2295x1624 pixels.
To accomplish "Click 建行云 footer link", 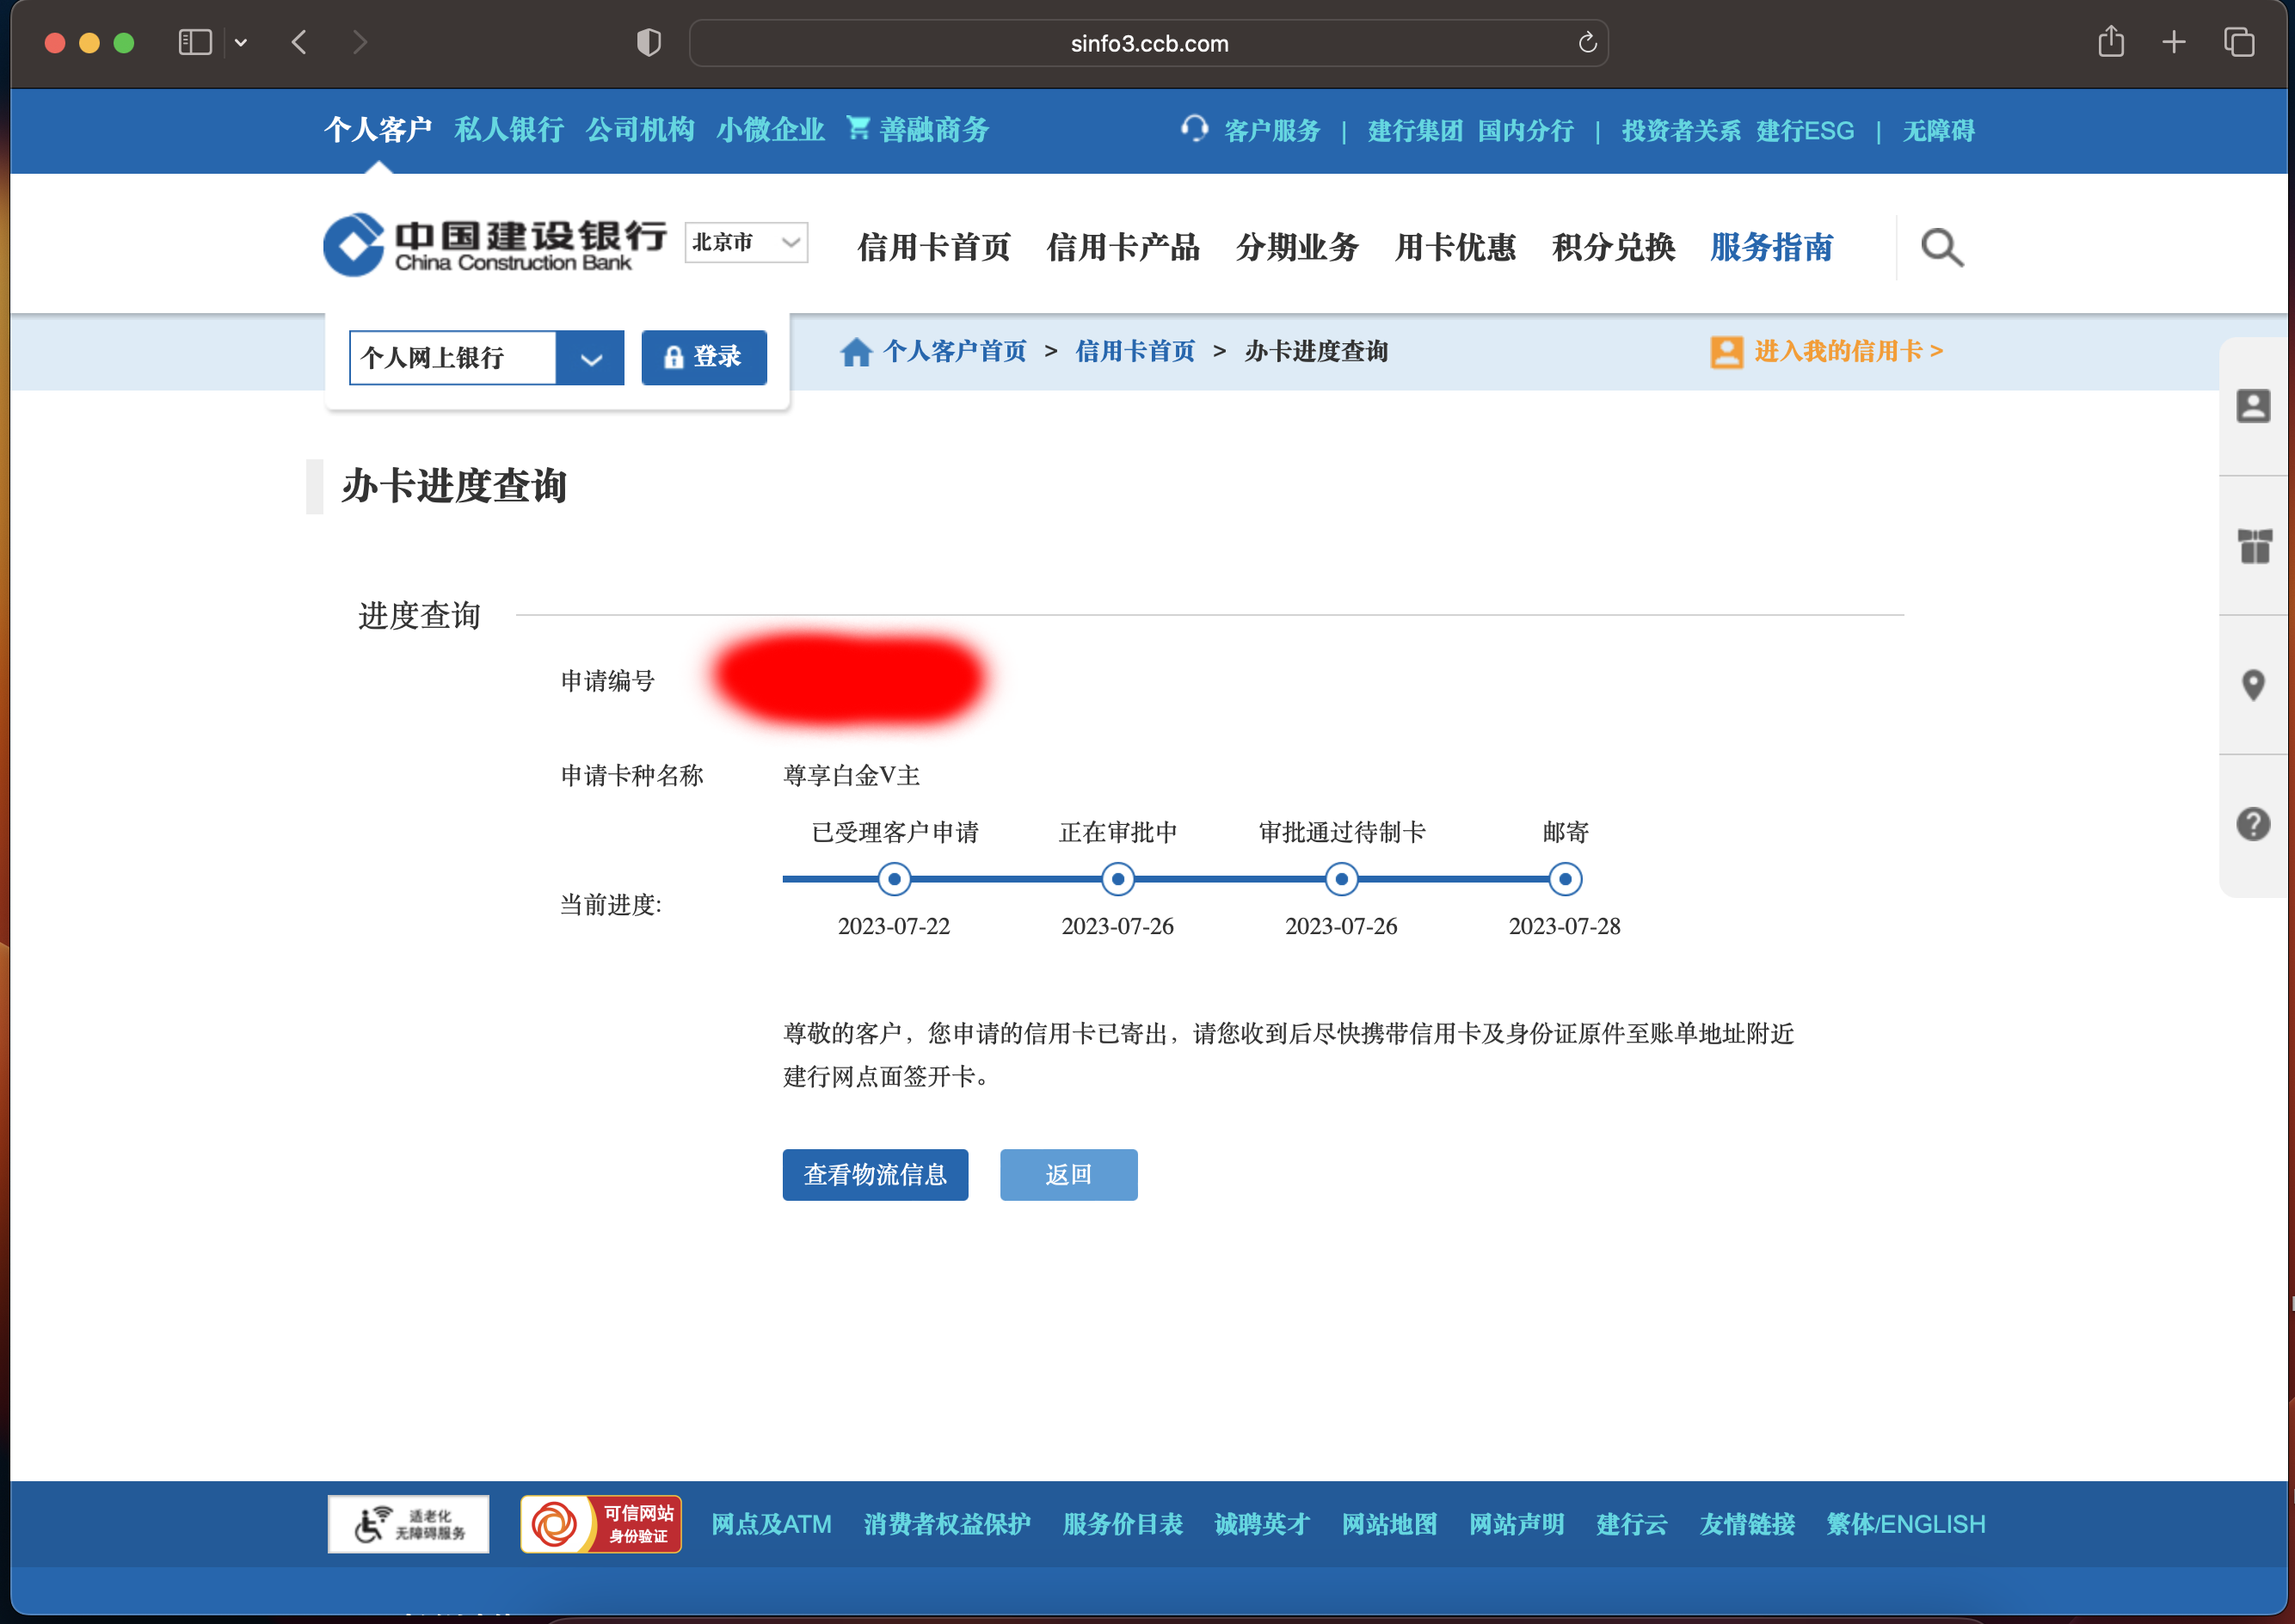I will pyautogui.click(x=1632, y=1524).
